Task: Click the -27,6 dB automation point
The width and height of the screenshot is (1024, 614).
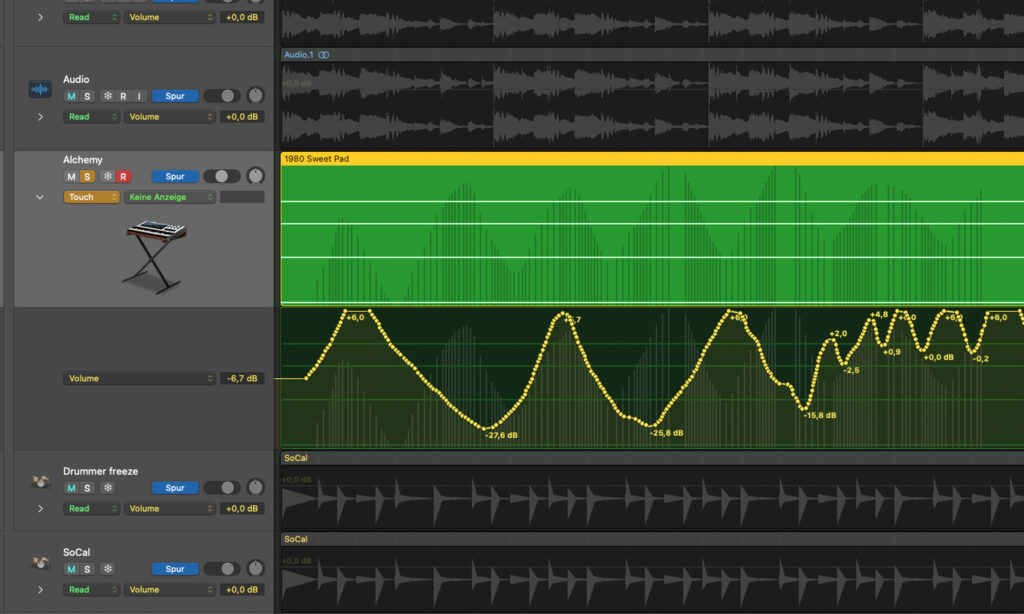Action: pos(485,428)
